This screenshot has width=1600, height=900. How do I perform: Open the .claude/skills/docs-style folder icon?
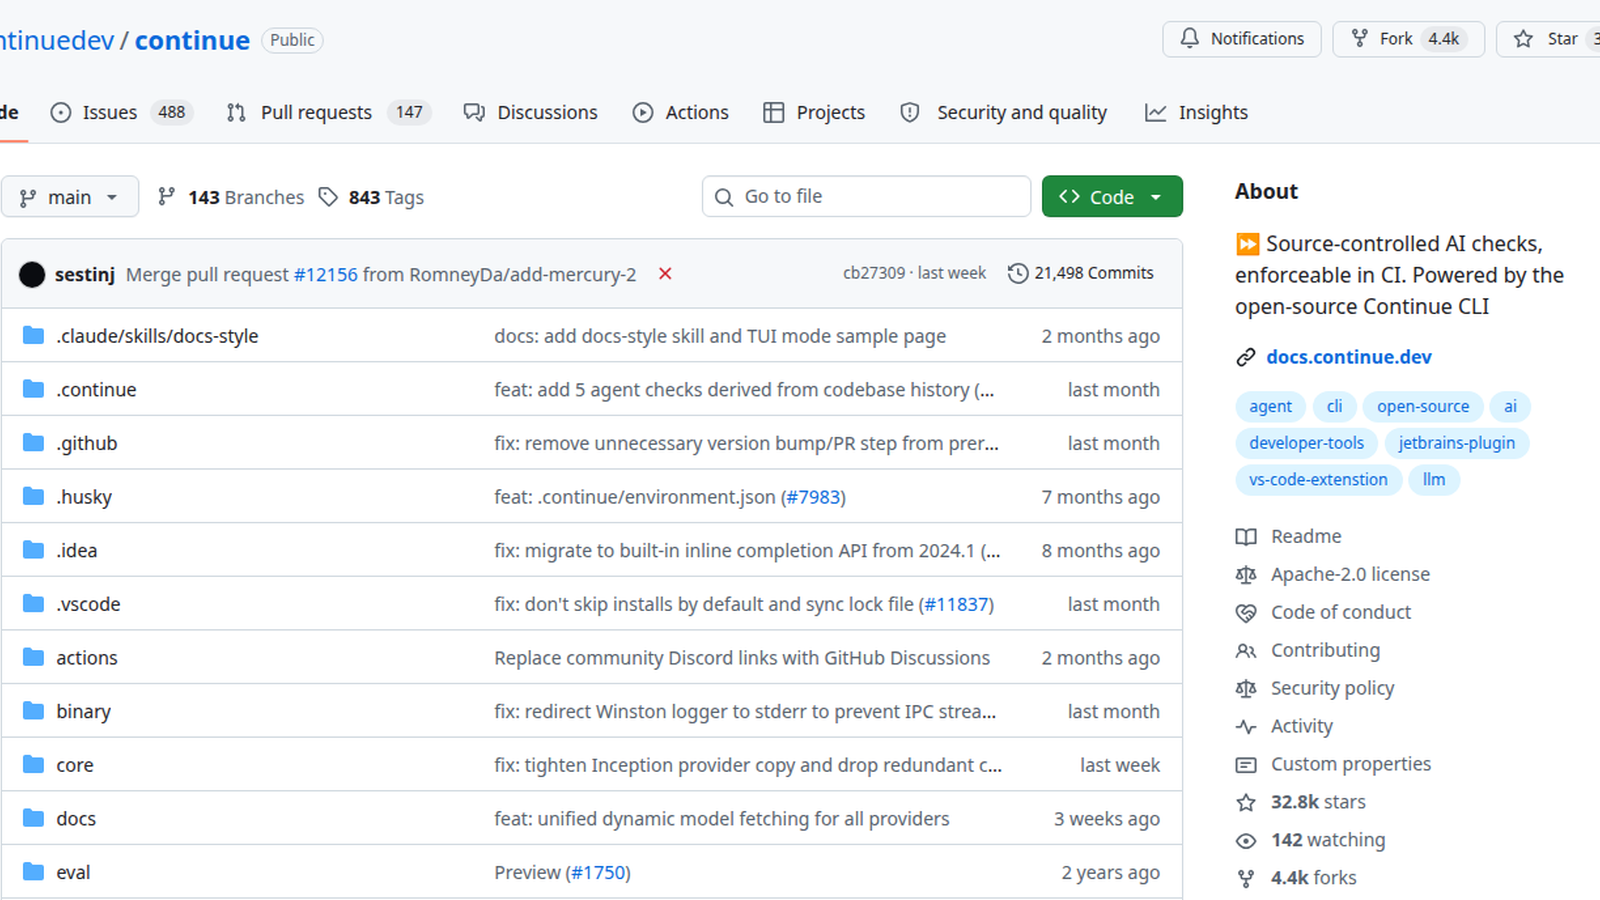tap(33, 335)
